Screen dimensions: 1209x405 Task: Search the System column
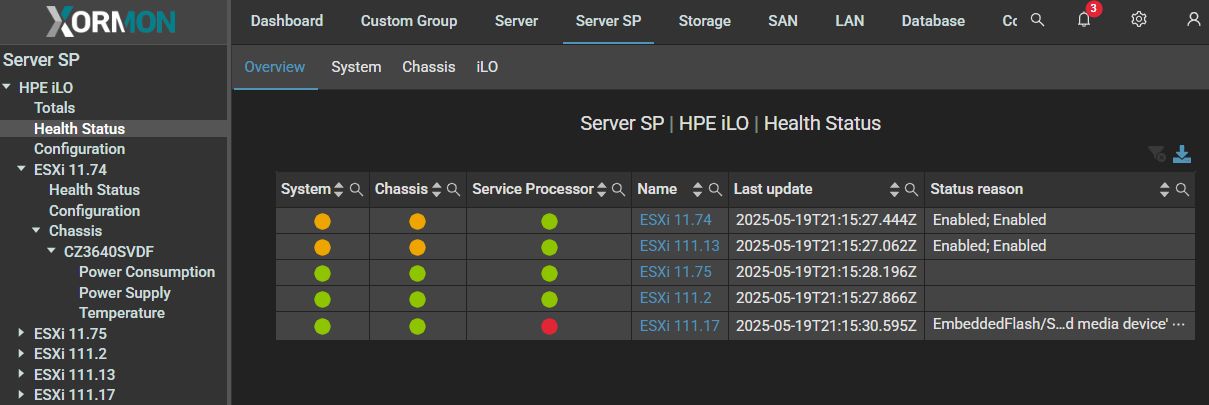point(356,189)
